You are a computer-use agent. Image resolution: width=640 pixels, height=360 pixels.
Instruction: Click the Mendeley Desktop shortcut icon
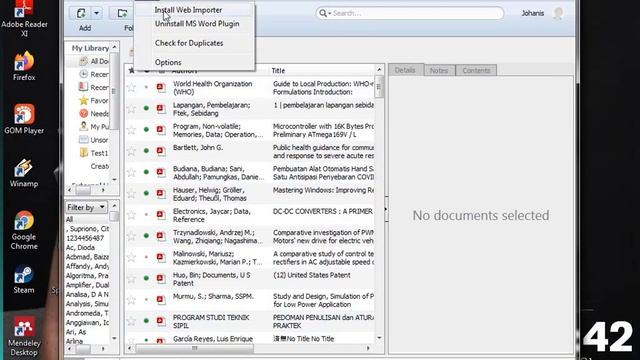[x=24, y=328]
